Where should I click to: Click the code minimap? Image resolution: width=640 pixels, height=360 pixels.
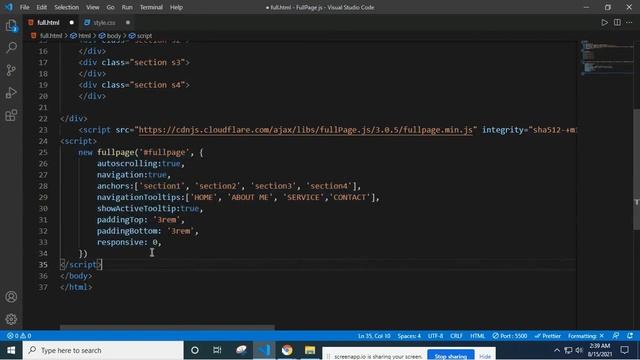click(607, 58)
